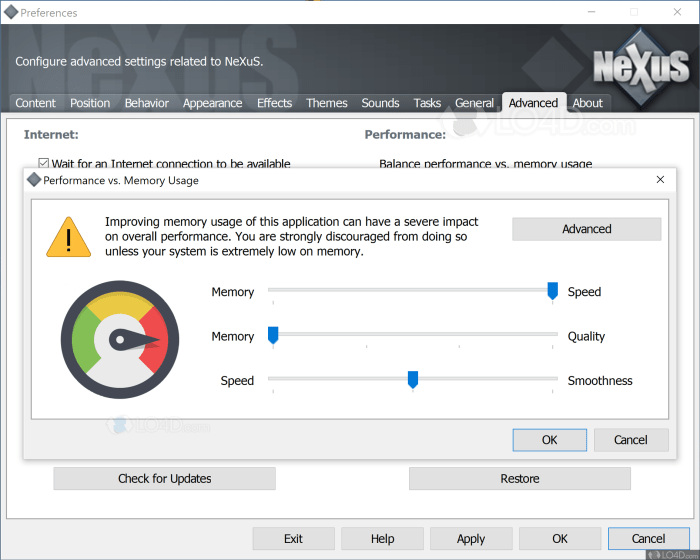Click the Nexus diamond icon in Preferences title
The height and width of the screenshot is (560, 700).
[x=11, y=13]
